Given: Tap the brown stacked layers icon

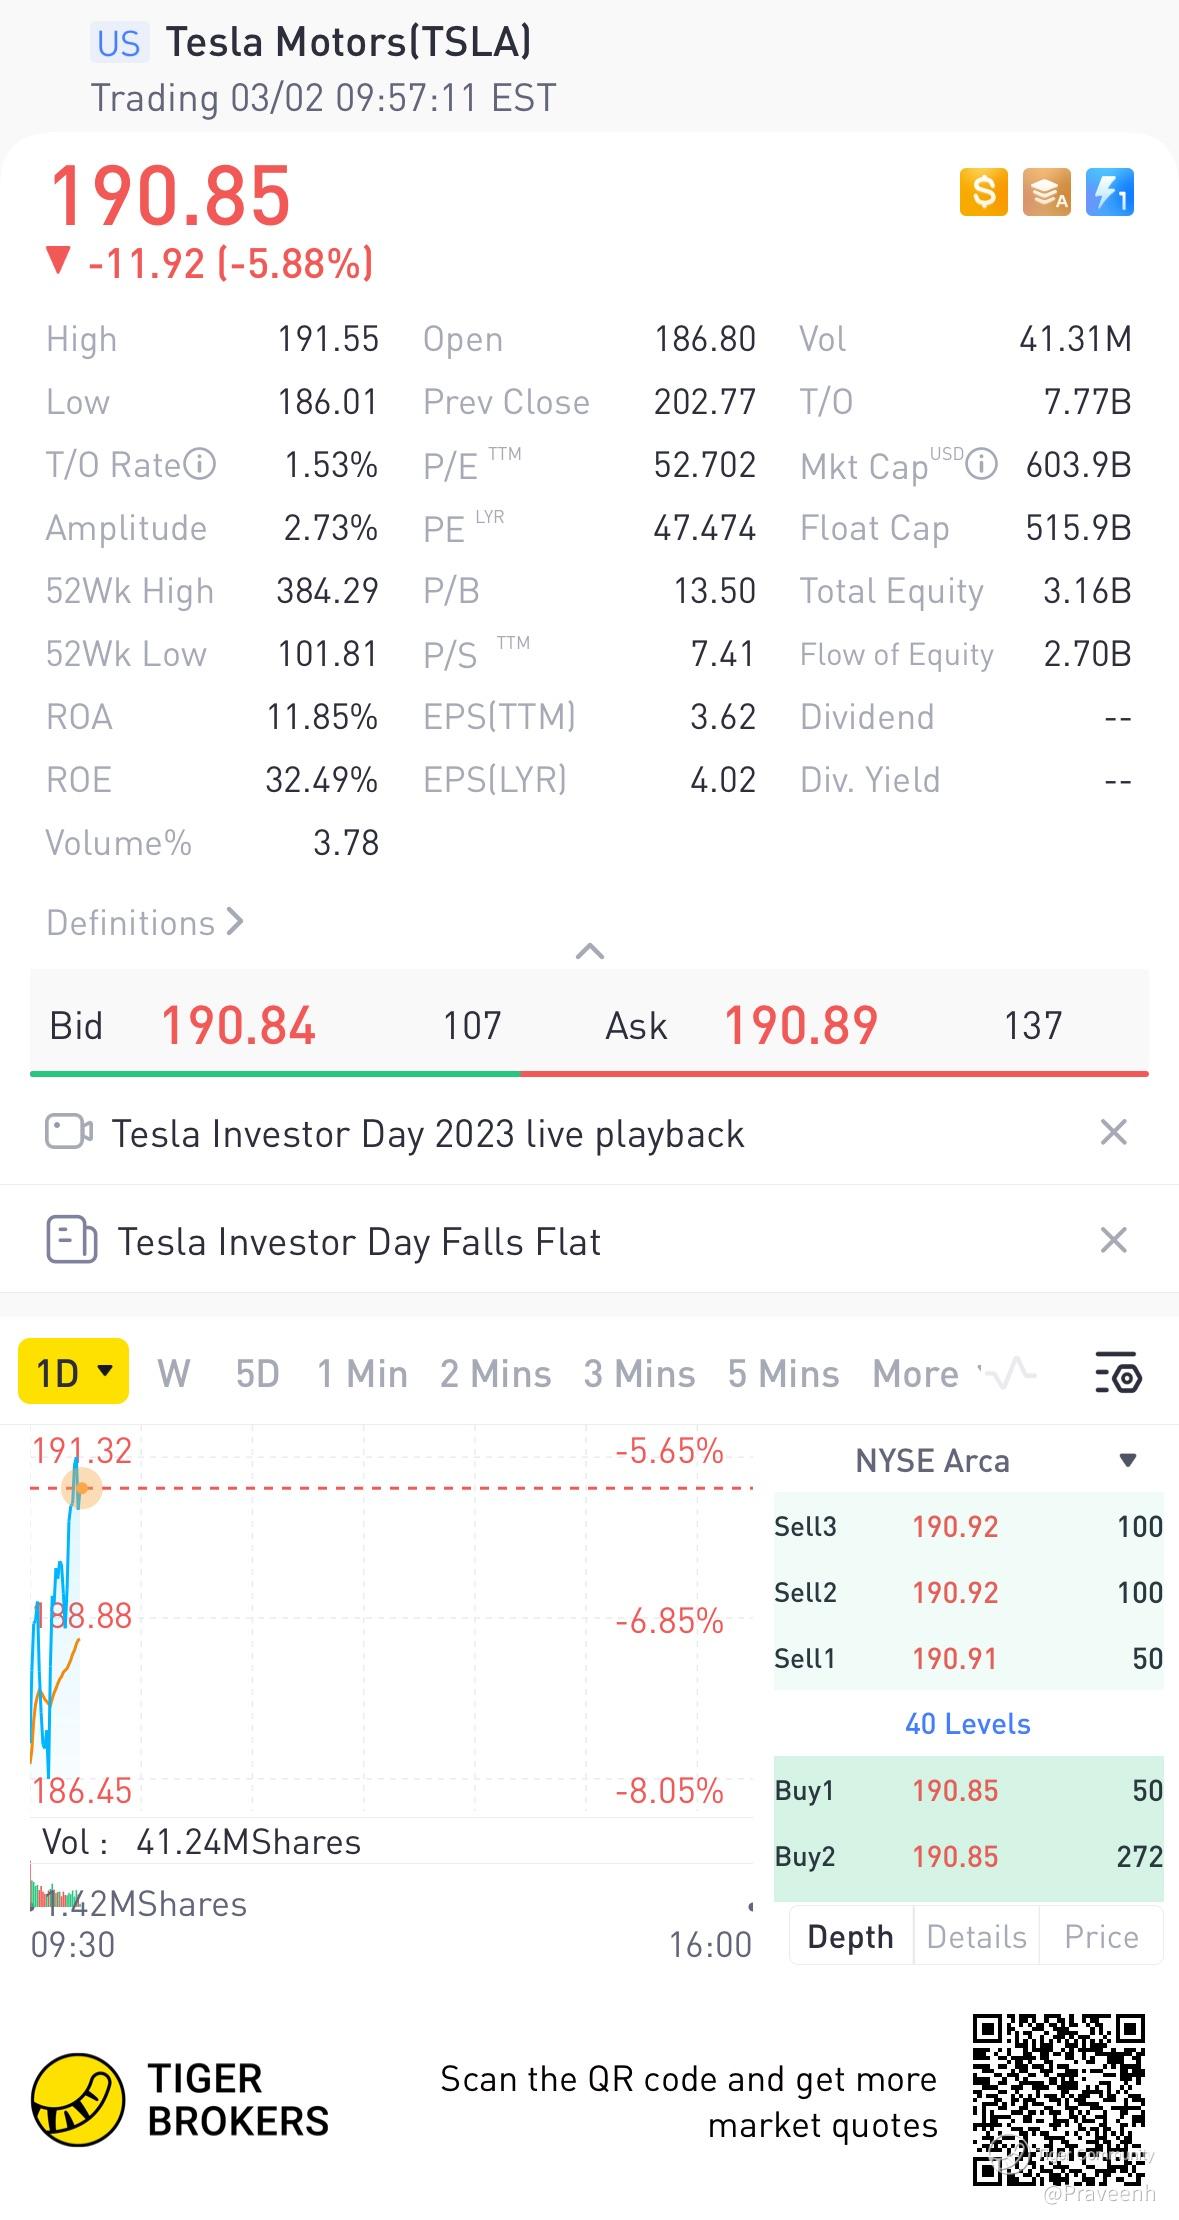Looking at the screenshot, I should 1046,192.
